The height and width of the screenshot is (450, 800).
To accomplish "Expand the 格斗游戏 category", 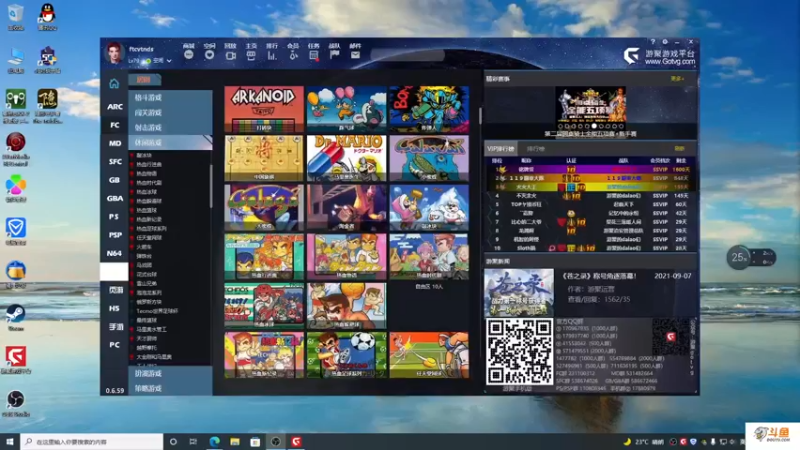I will coord(170,97).
